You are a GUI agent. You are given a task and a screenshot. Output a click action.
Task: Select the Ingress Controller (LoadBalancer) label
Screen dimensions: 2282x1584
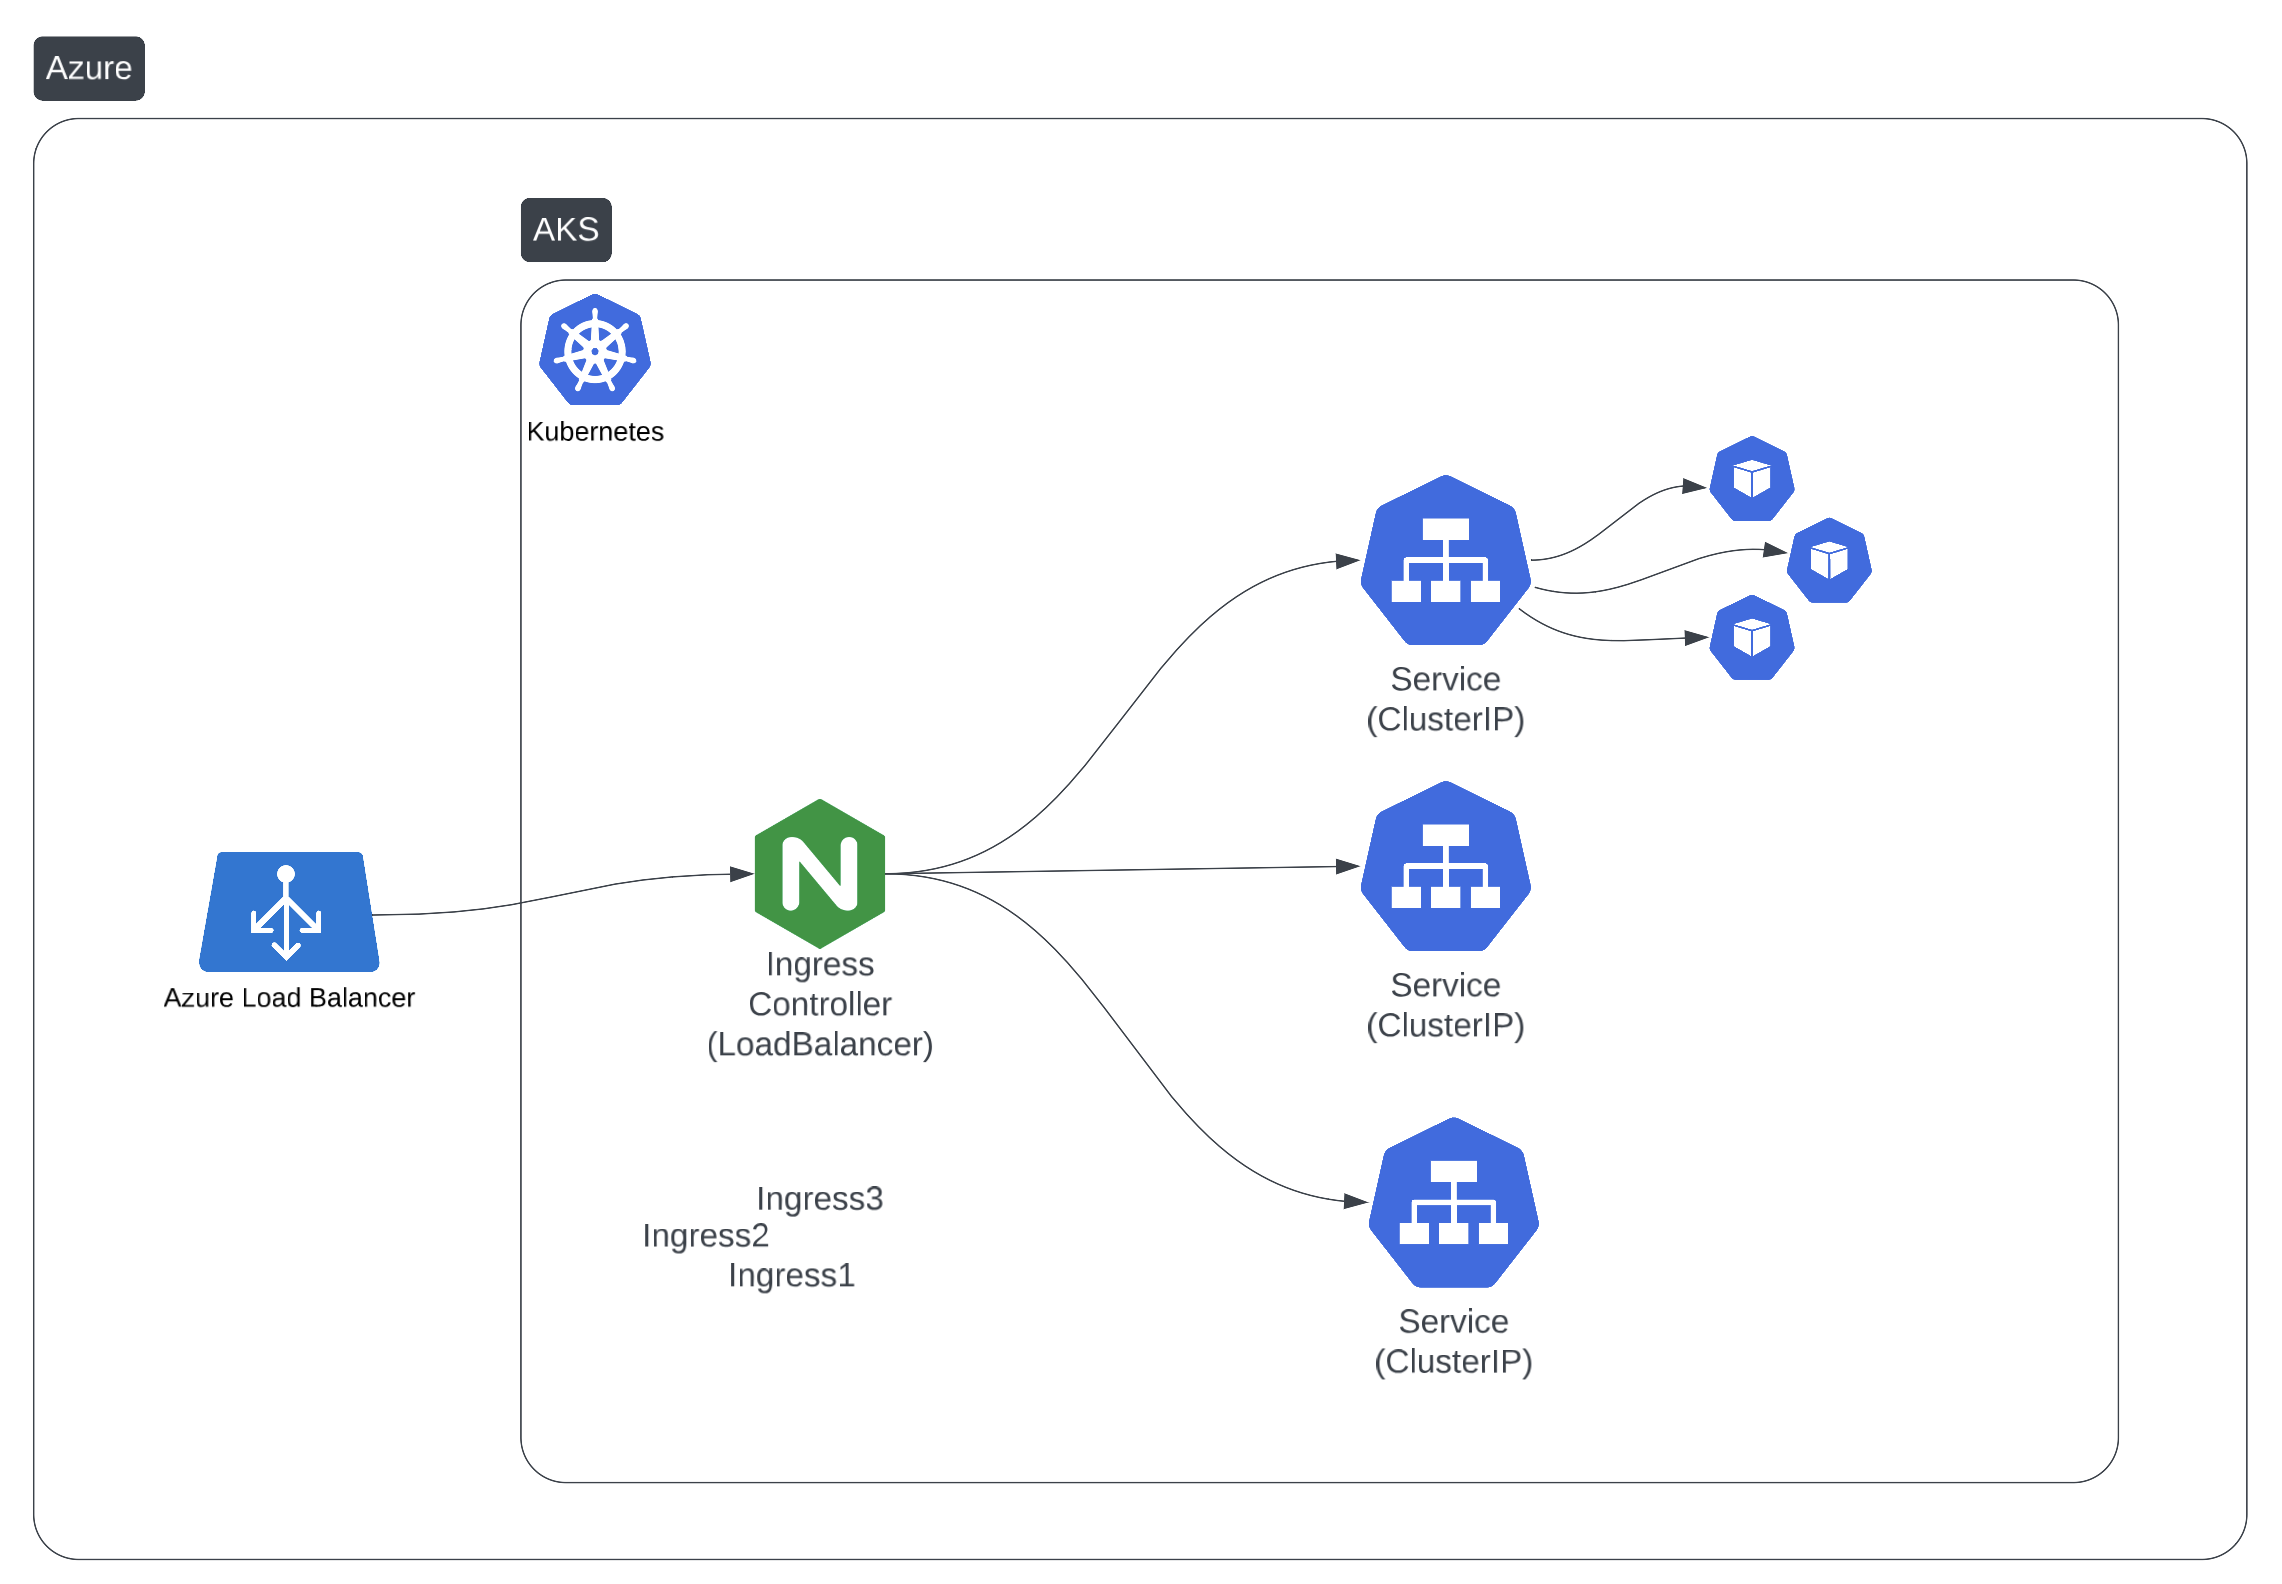click(x=819, y=1004)
